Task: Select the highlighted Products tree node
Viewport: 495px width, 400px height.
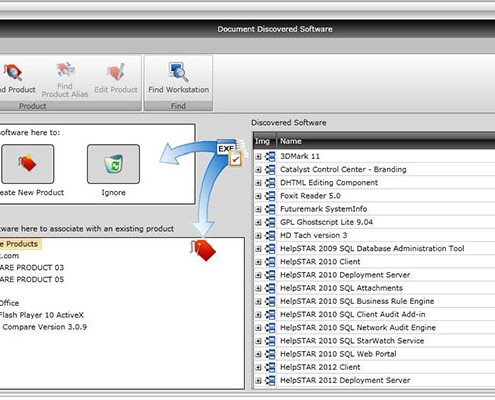Action: pos(20,244)
